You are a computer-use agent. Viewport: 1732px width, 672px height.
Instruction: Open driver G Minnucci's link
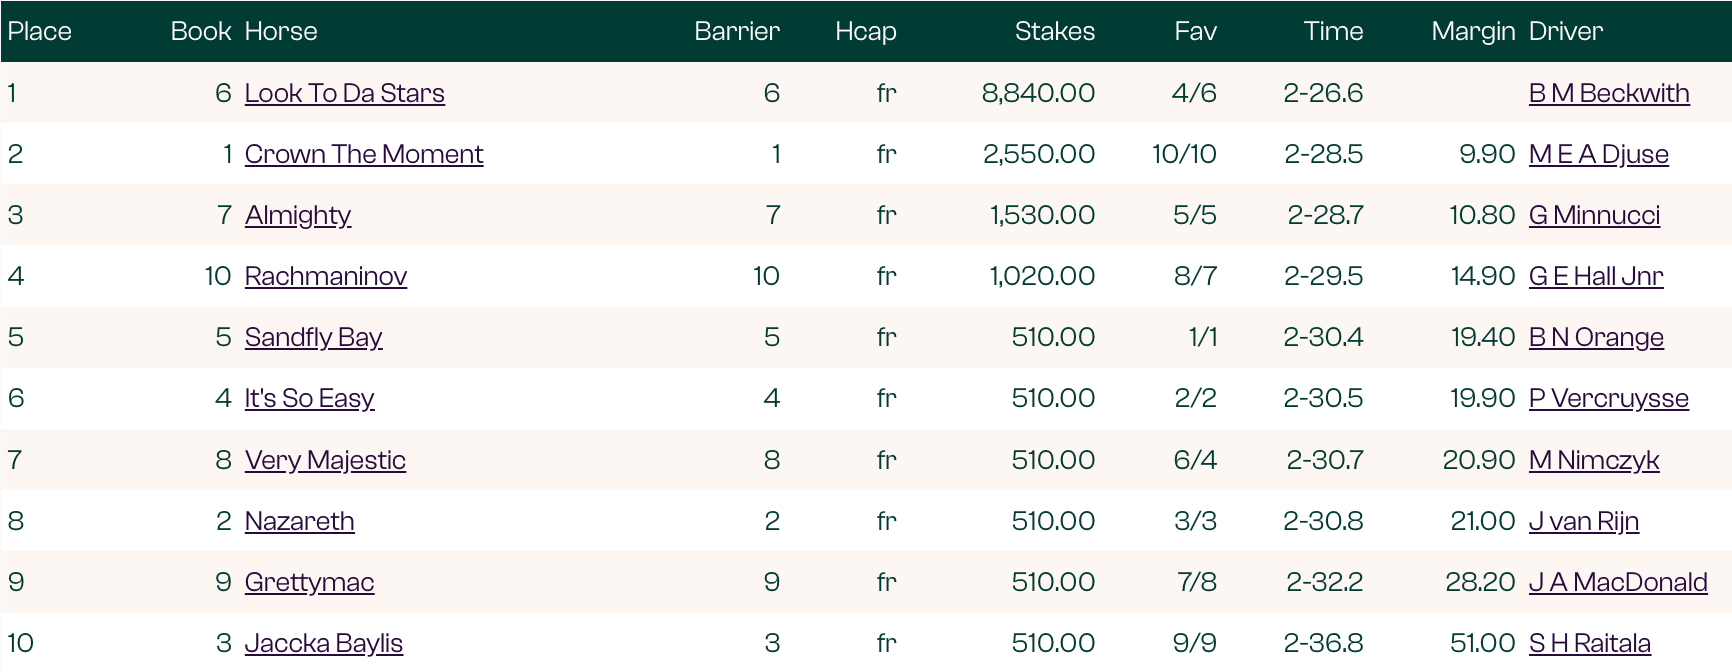click(1594, 215)
